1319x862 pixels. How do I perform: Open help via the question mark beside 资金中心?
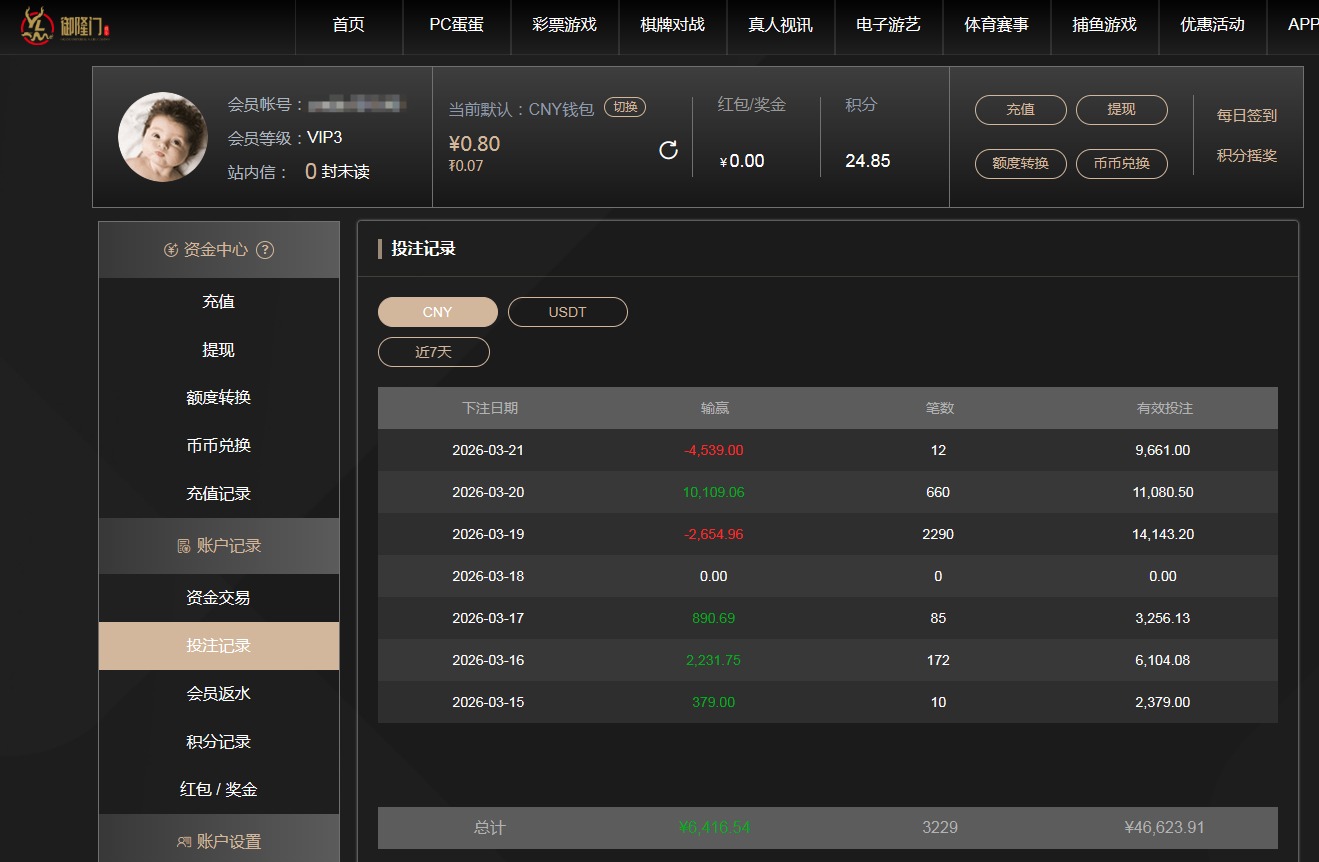click(x=264, y=250)
